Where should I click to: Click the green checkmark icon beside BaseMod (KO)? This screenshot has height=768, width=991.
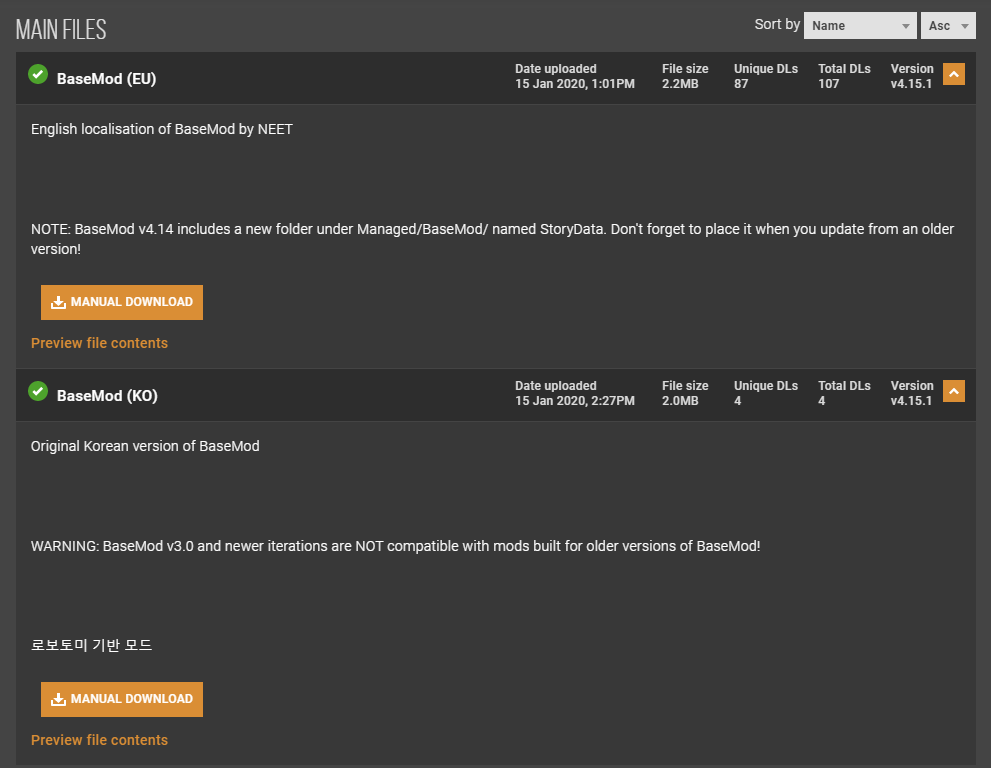[x=38, y=392]
